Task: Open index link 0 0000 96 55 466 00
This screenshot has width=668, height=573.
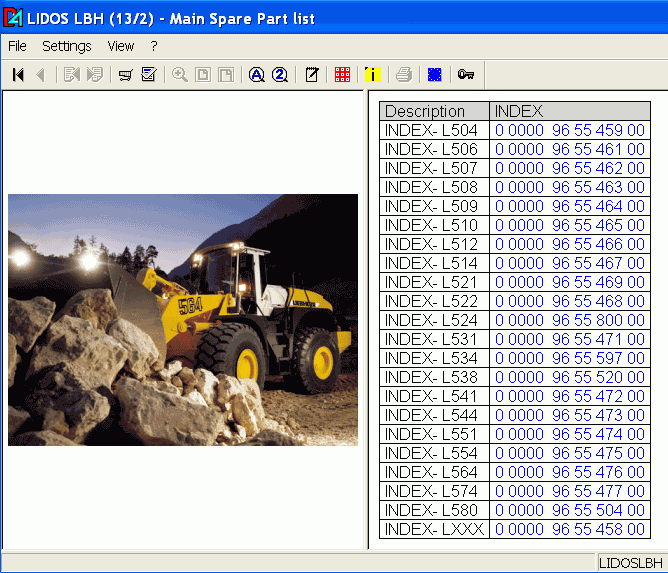Action: pos(570,245)
